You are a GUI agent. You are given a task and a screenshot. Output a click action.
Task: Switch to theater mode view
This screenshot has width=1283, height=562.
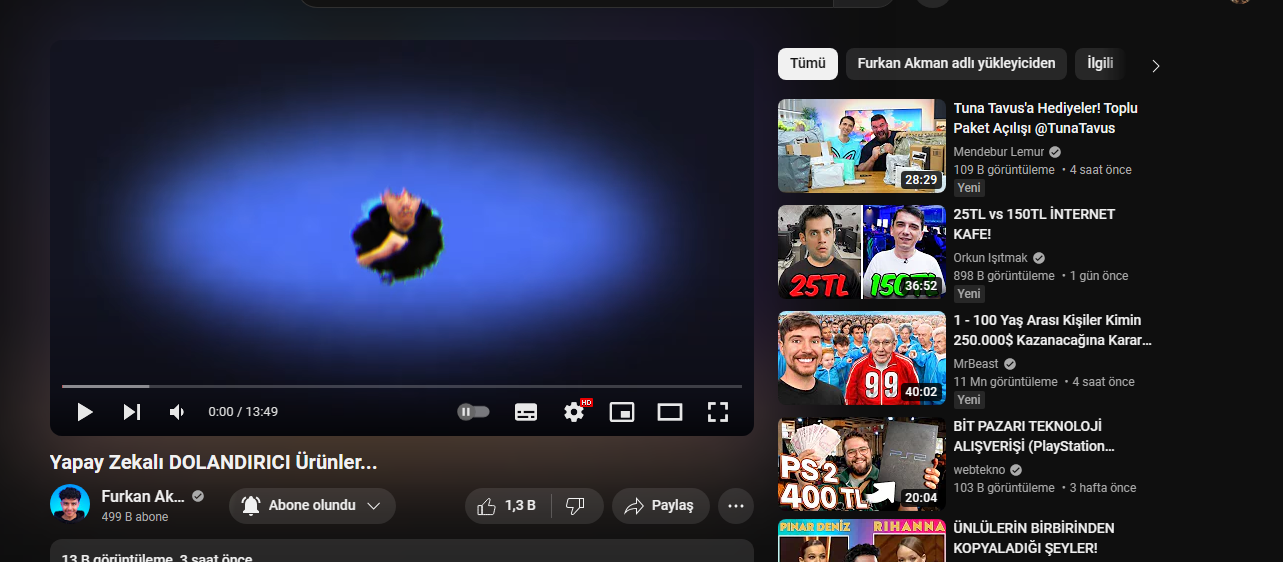[670, 412]
